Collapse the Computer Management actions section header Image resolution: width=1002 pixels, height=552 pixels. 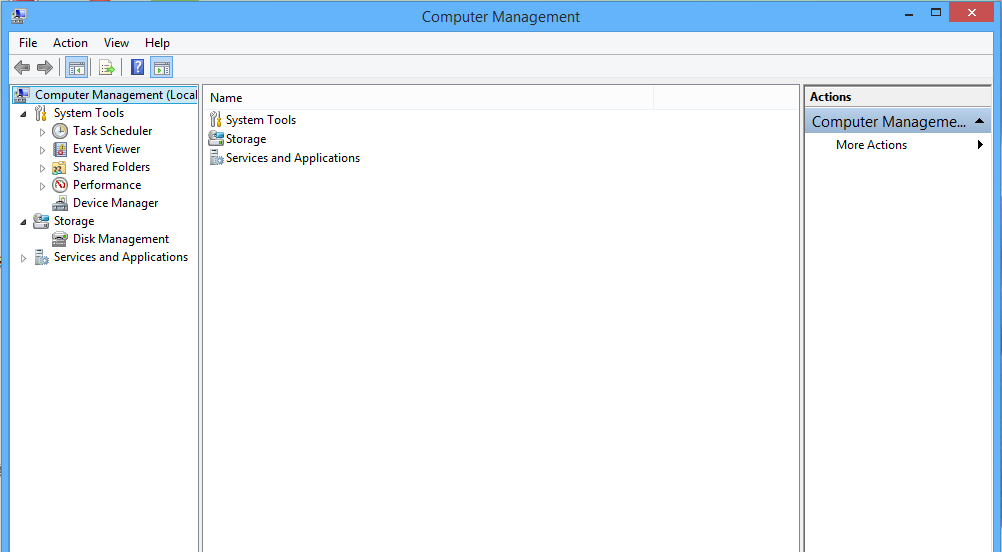tap(981, 122)
